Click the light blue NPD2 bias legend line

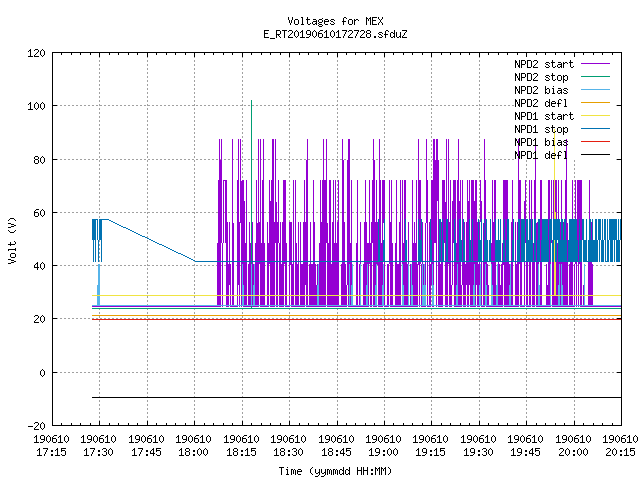point(595,89)
